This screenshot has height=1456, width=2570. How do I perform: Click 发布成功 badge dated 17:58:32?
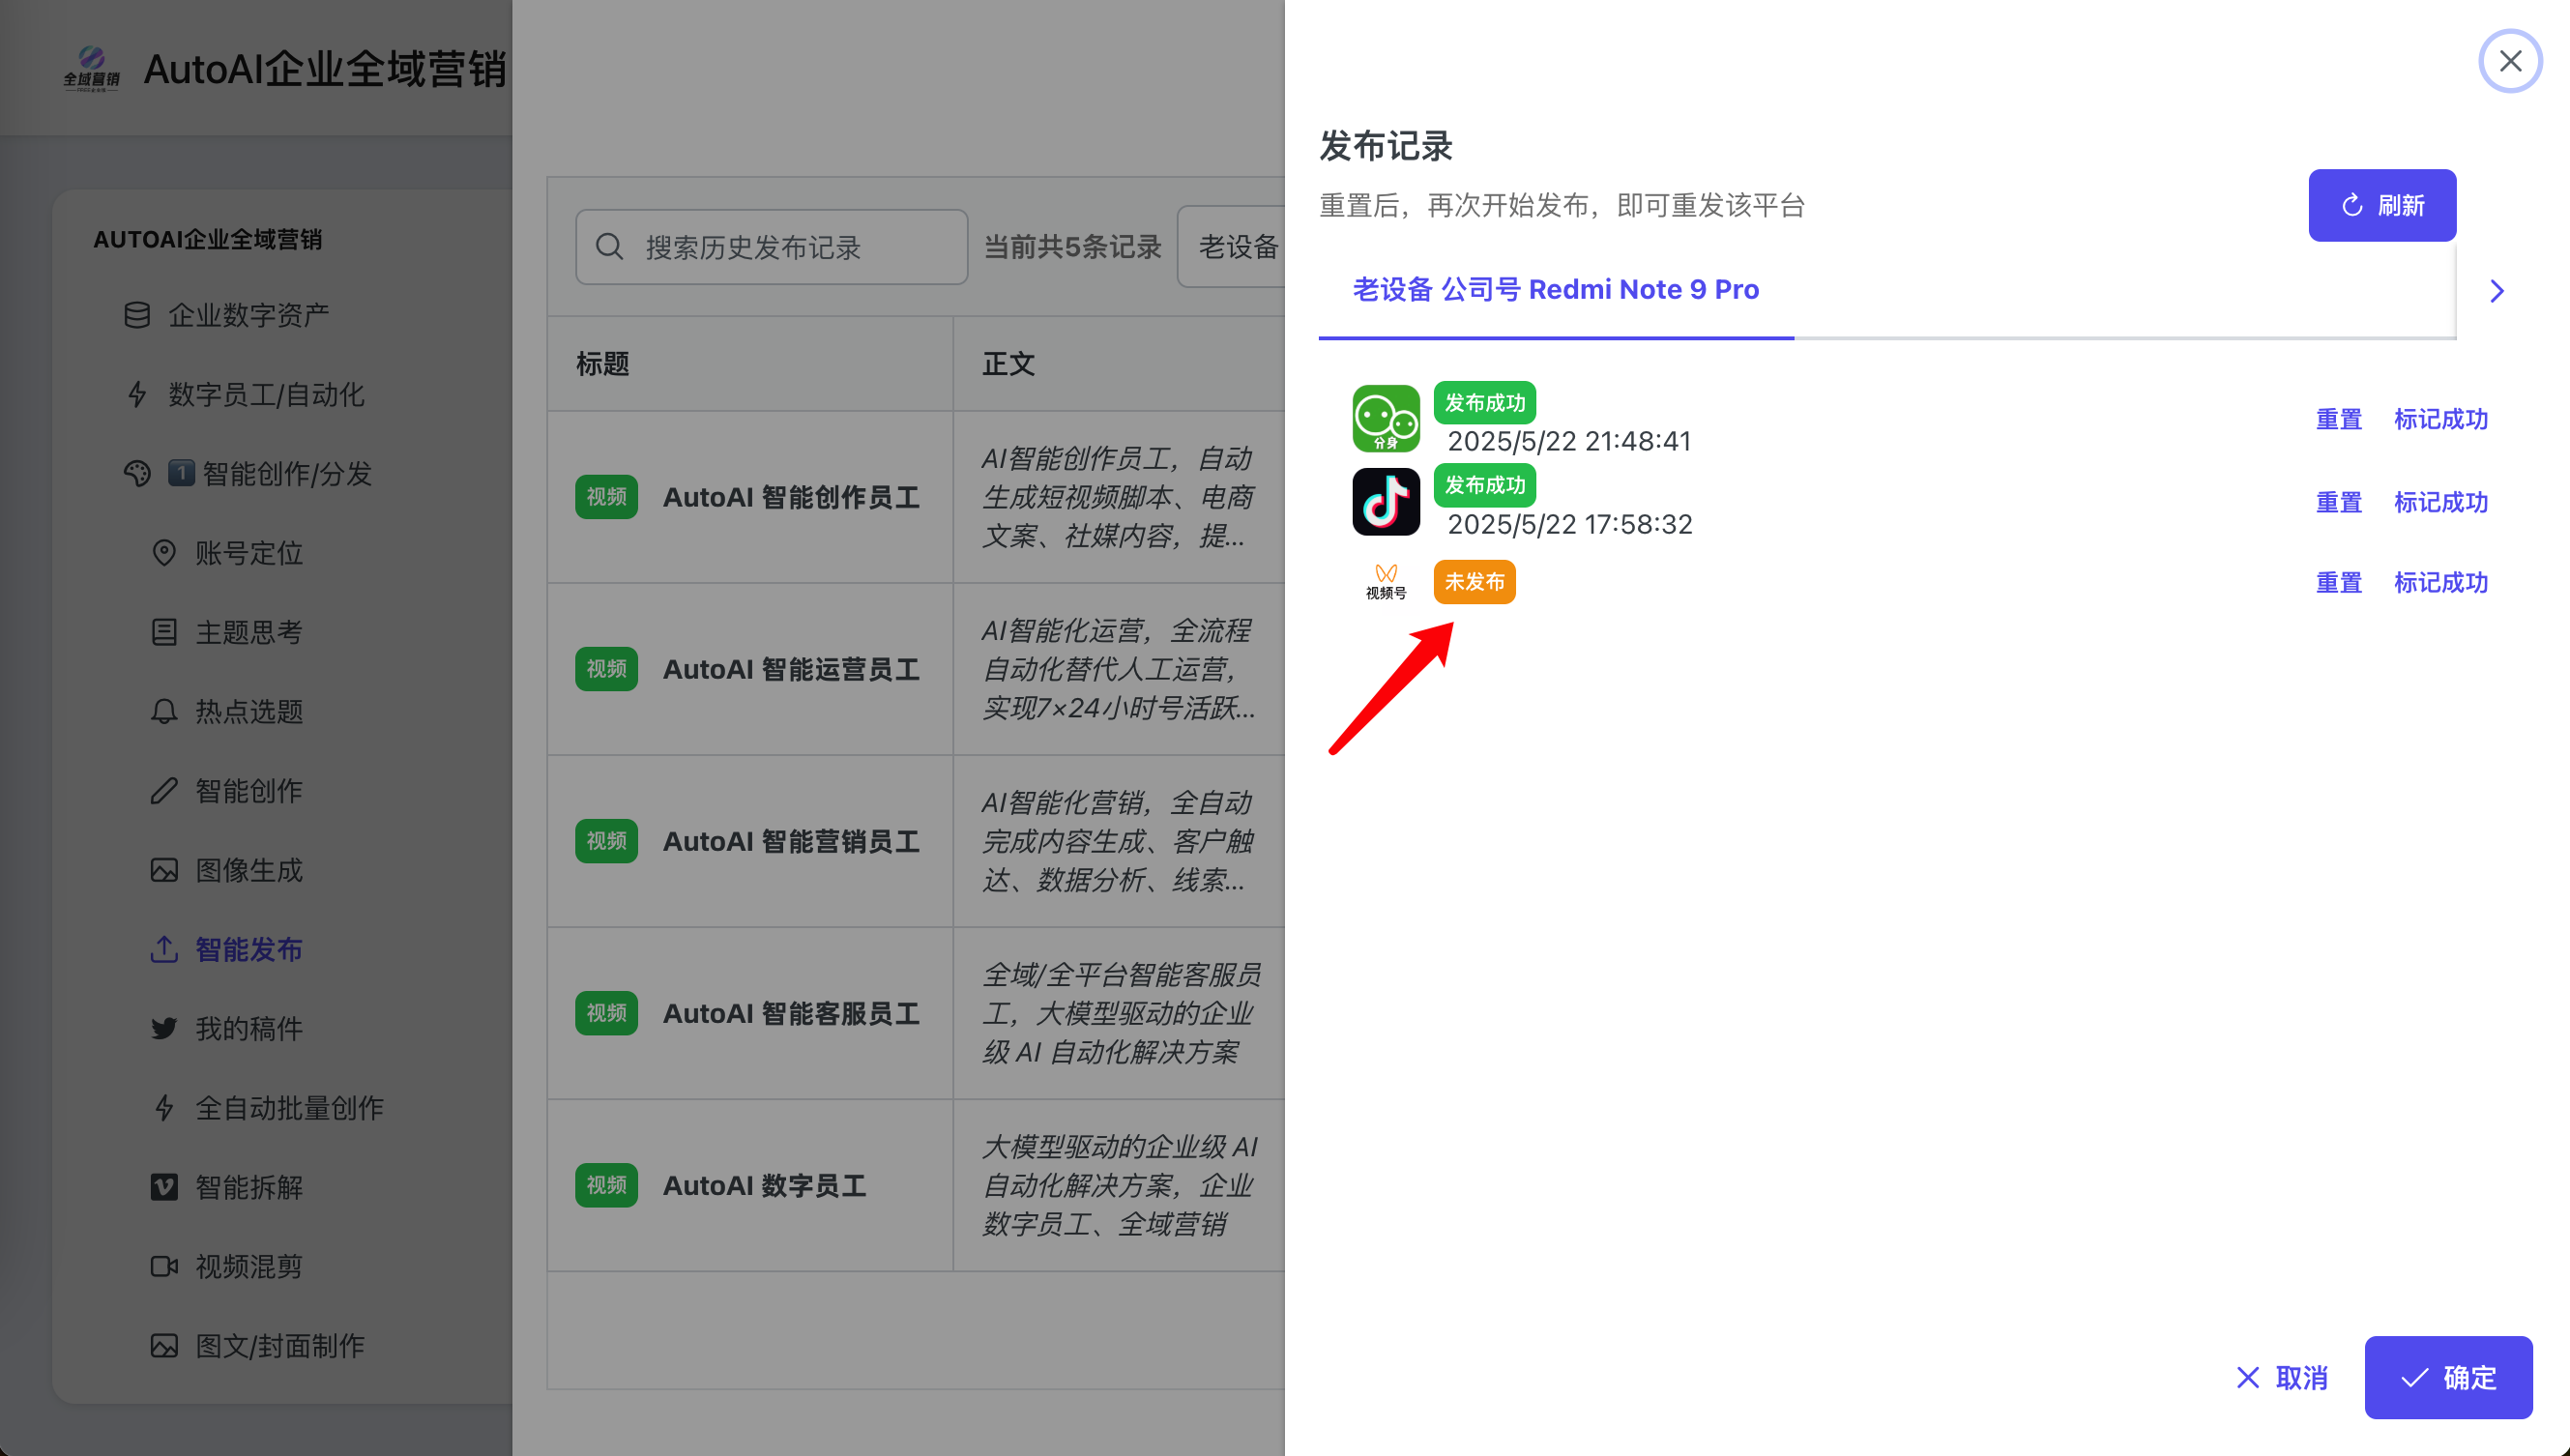[1484, 485]
